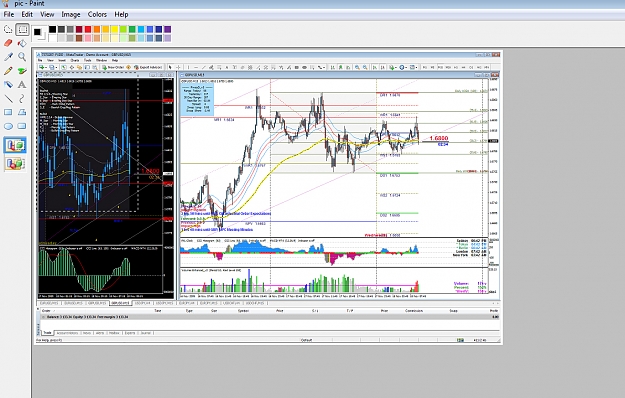Screen dimensions: 625x398
Task: Pick the purple palette swatch
Action: pos(167,29)
